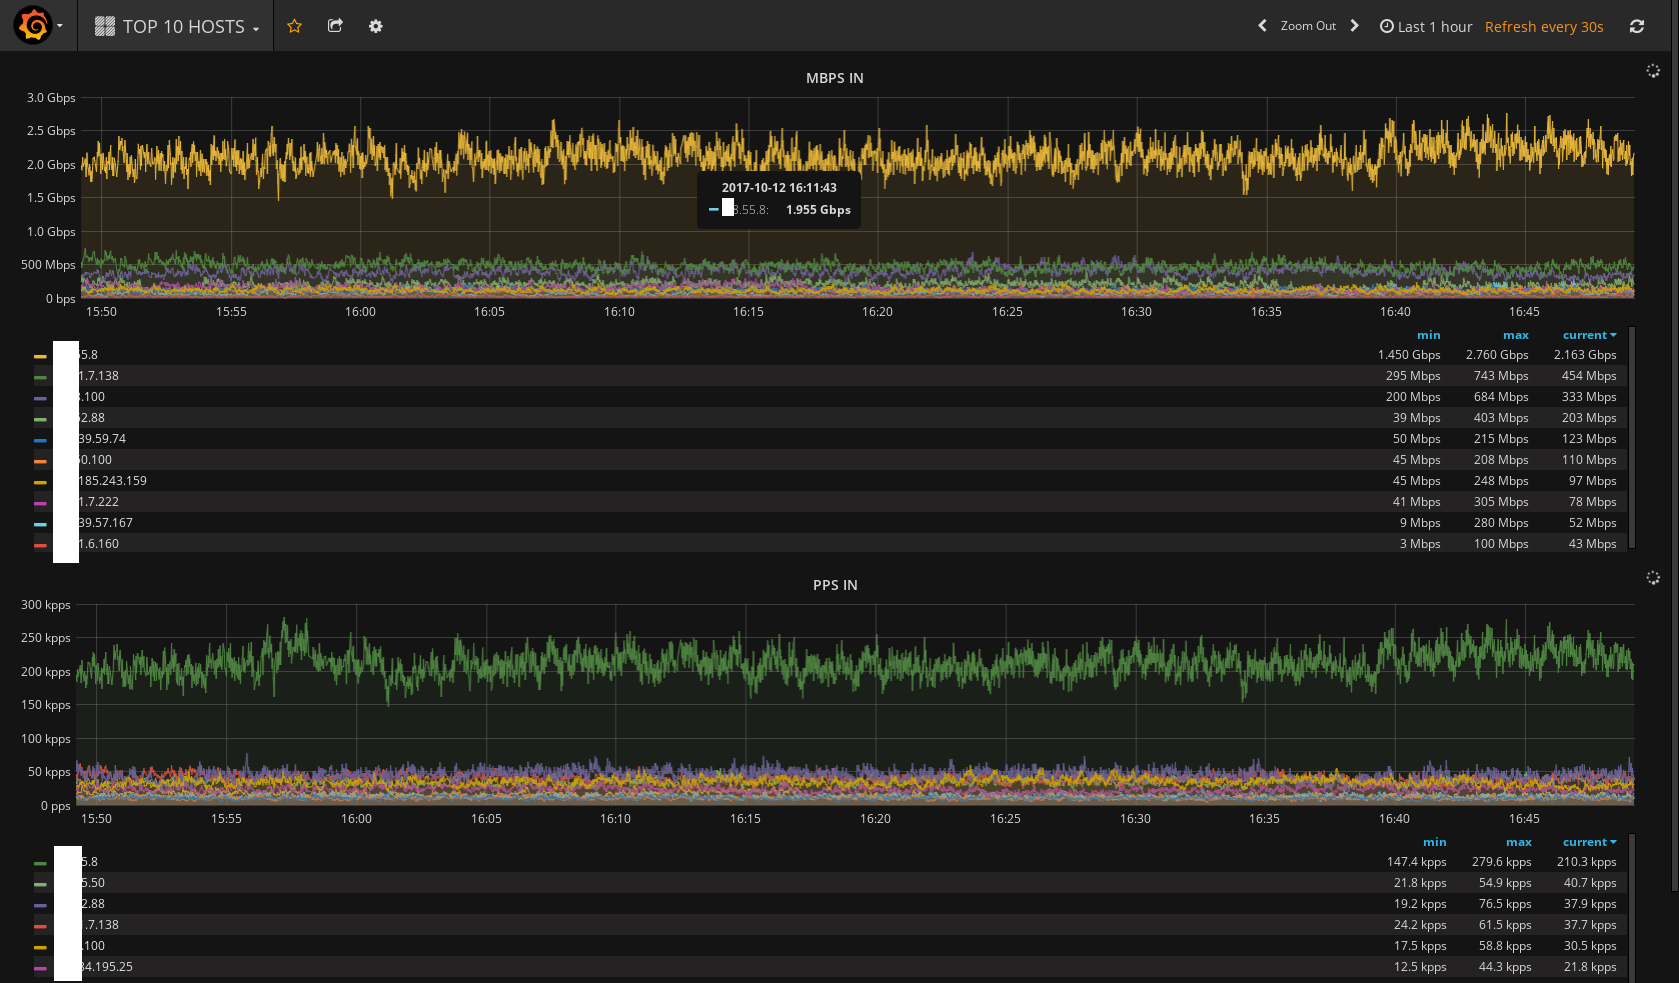
Task: Open the Grafana logo main menu
Action: (33, 26)
